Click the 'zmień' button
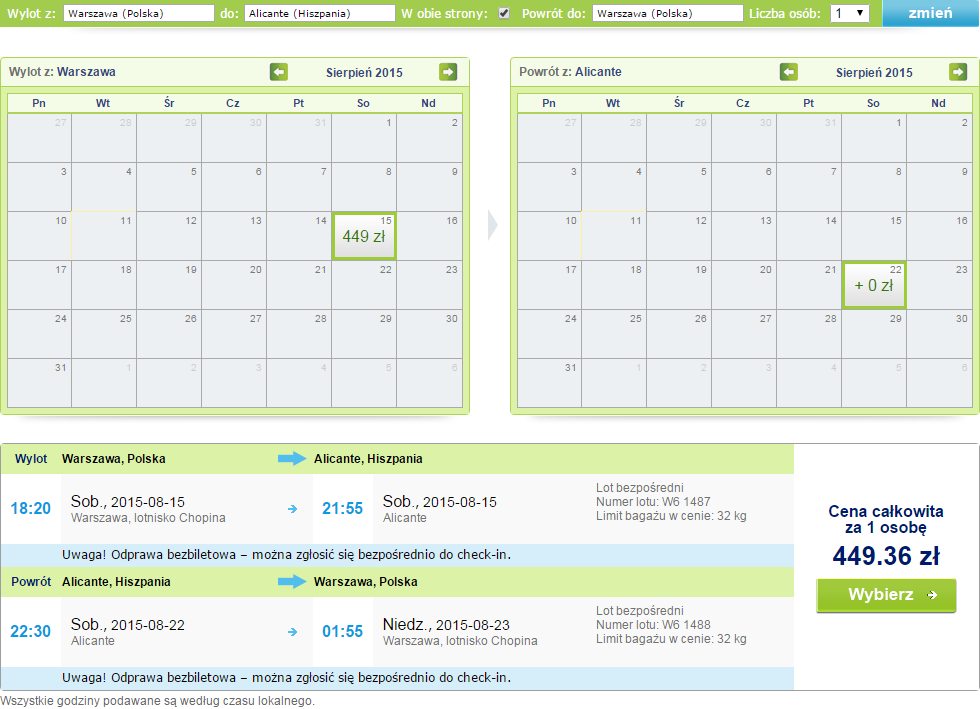This screenshot has height=709, width=980. (931, 13)
